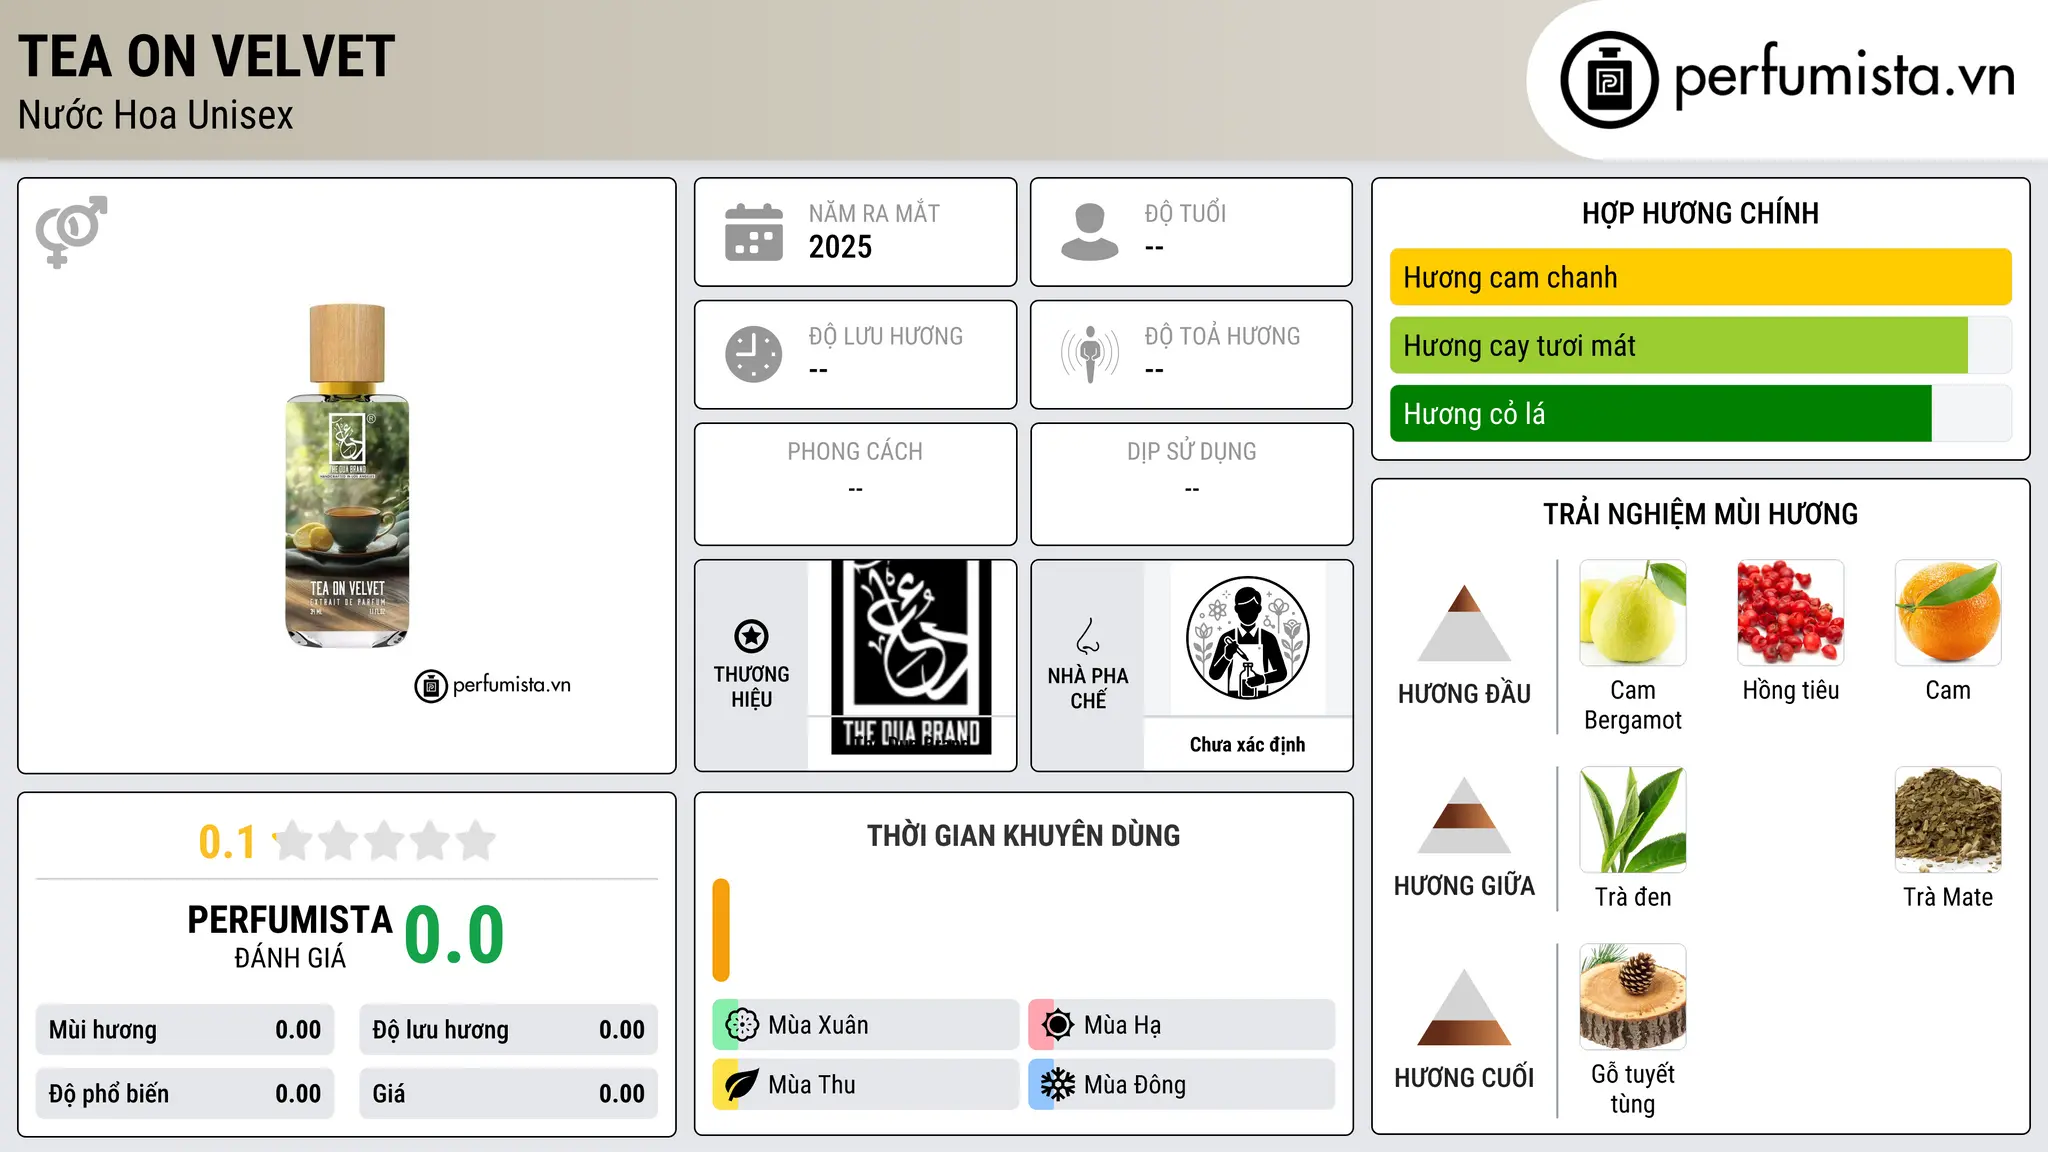Click the dark green Hương cỏ lá bar
Screen dimensions: 2048x1152
point(1661,413)
